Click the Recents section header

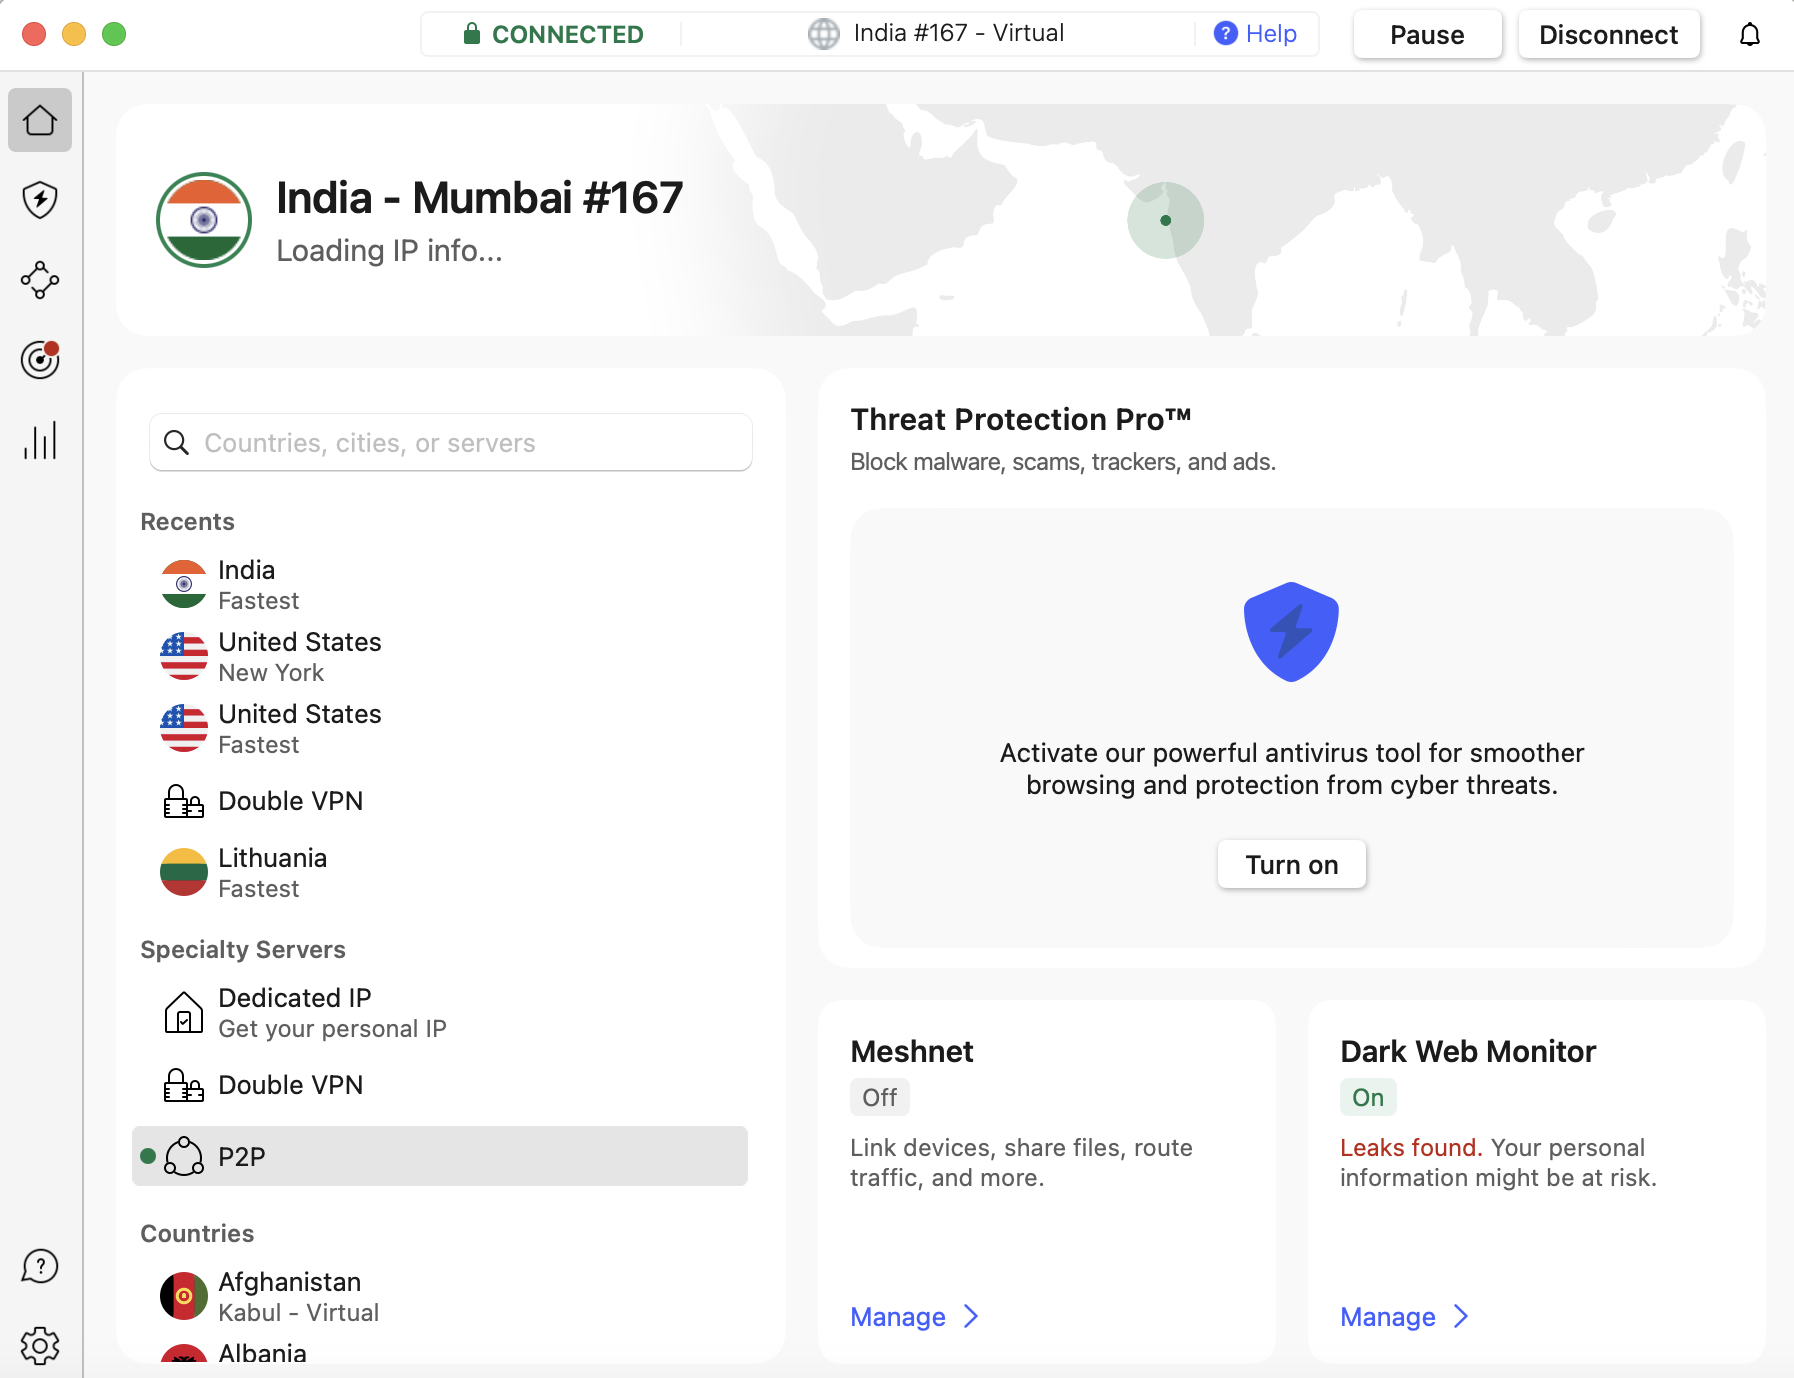point(187,521)
